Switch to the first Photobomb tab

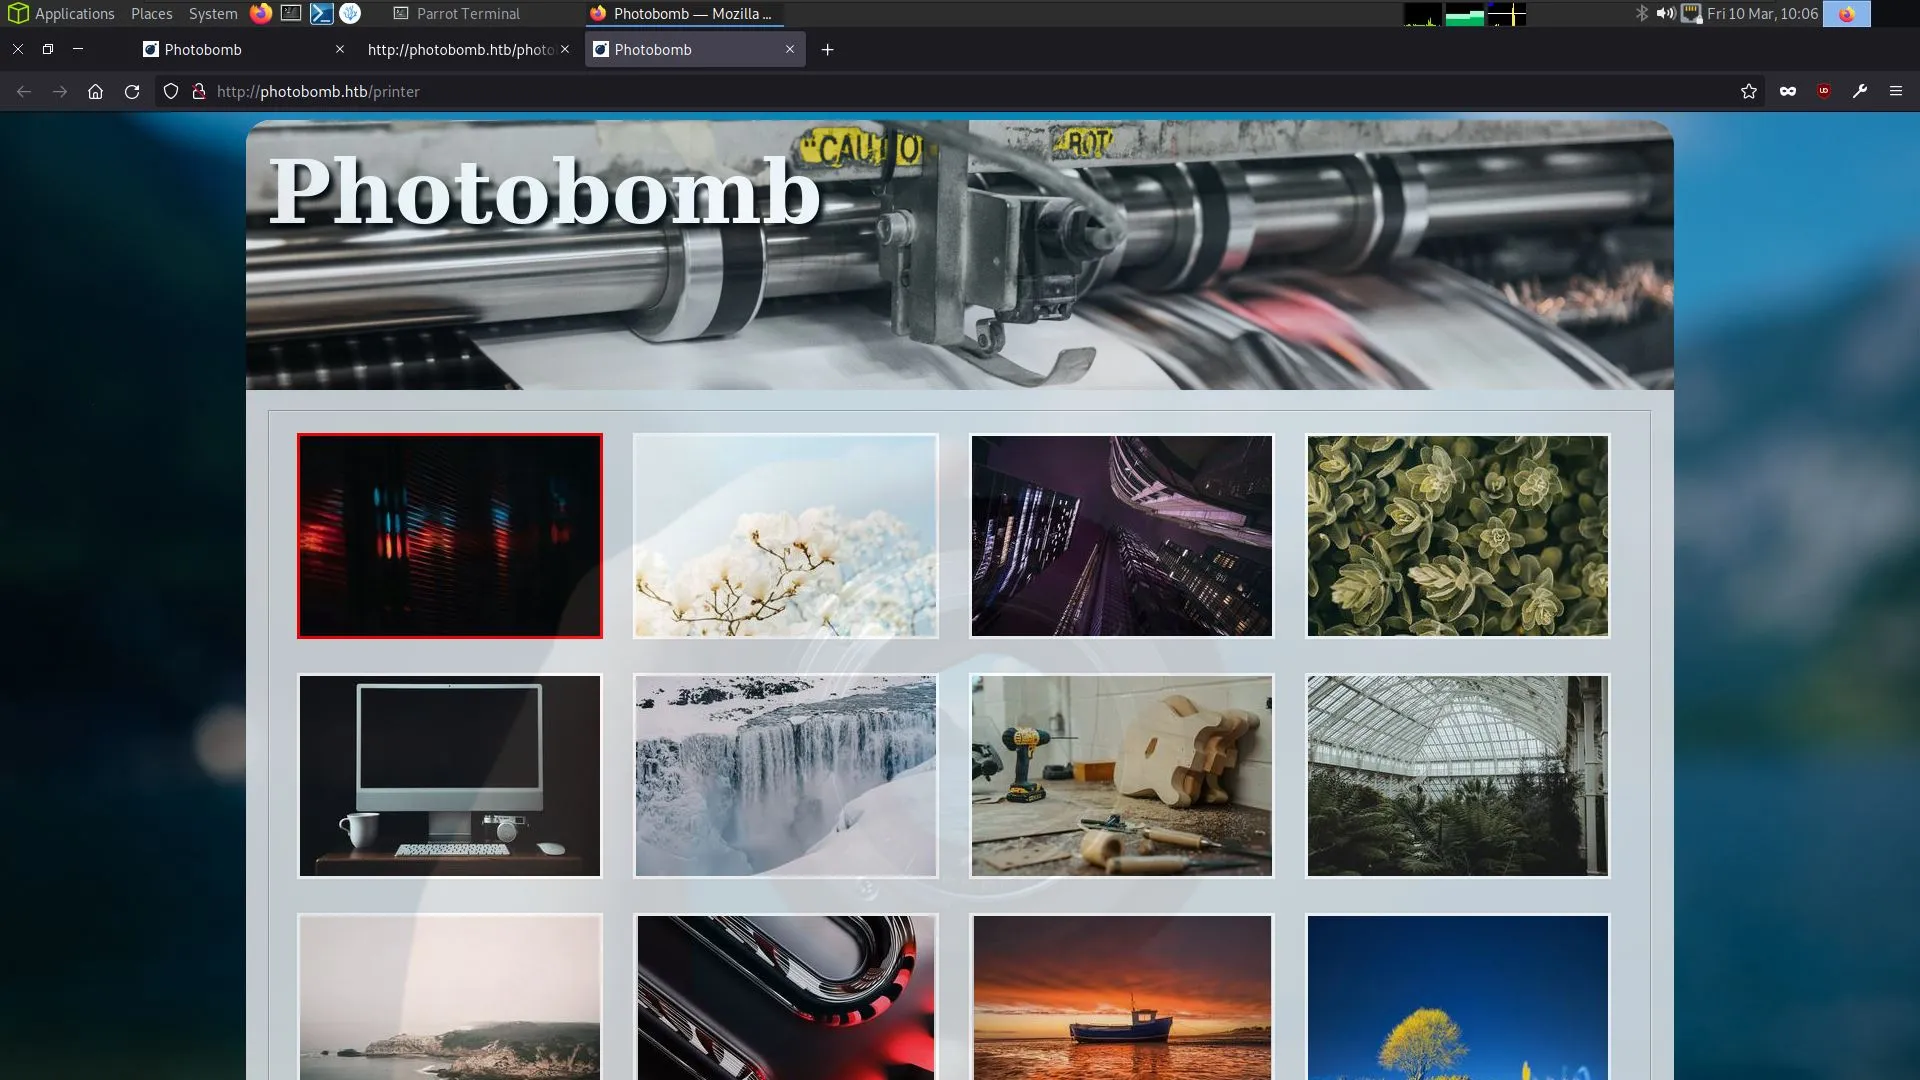(241, 49)
